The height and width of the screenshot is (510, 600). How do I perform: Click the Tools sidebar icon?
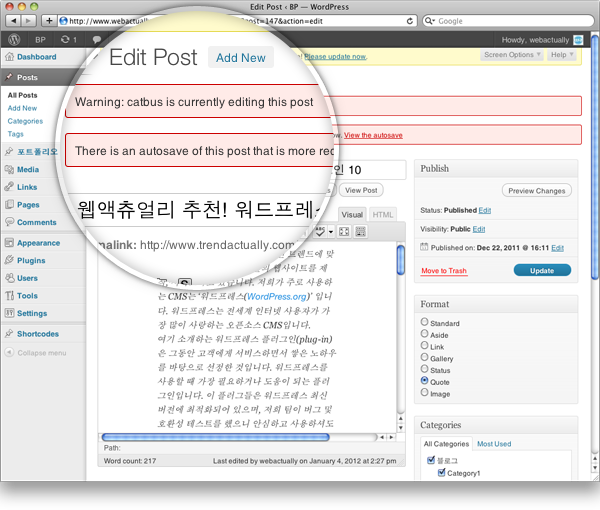(9, 295)
